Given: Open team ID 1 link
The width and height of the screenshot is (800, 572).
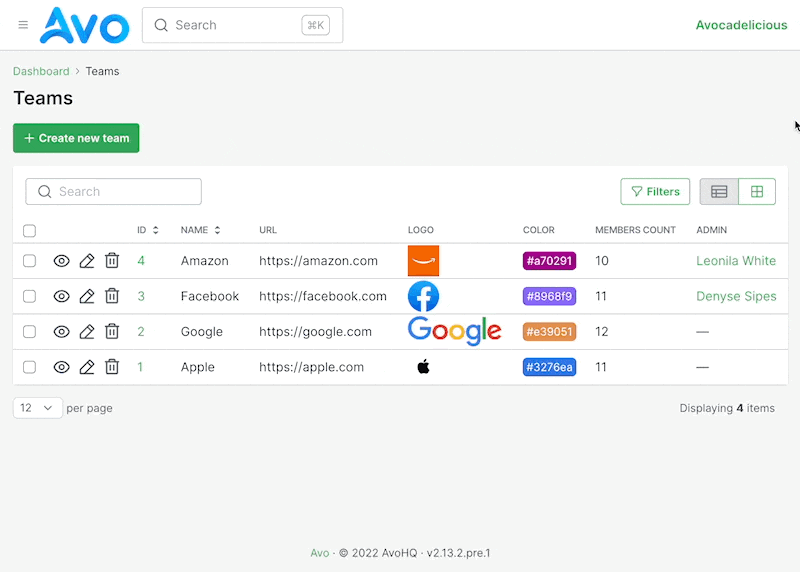Looking at the screenshot, I should tap(140, 367).
